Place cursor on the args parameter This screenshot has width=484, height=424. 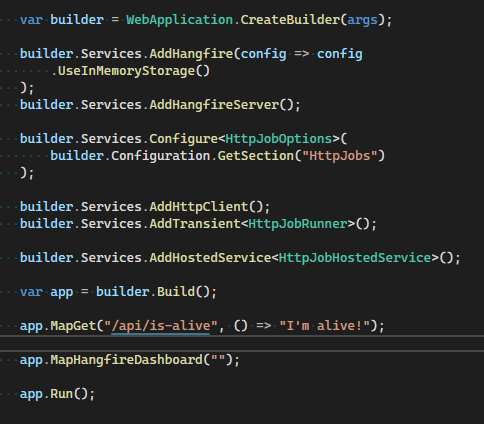[362, 21]
